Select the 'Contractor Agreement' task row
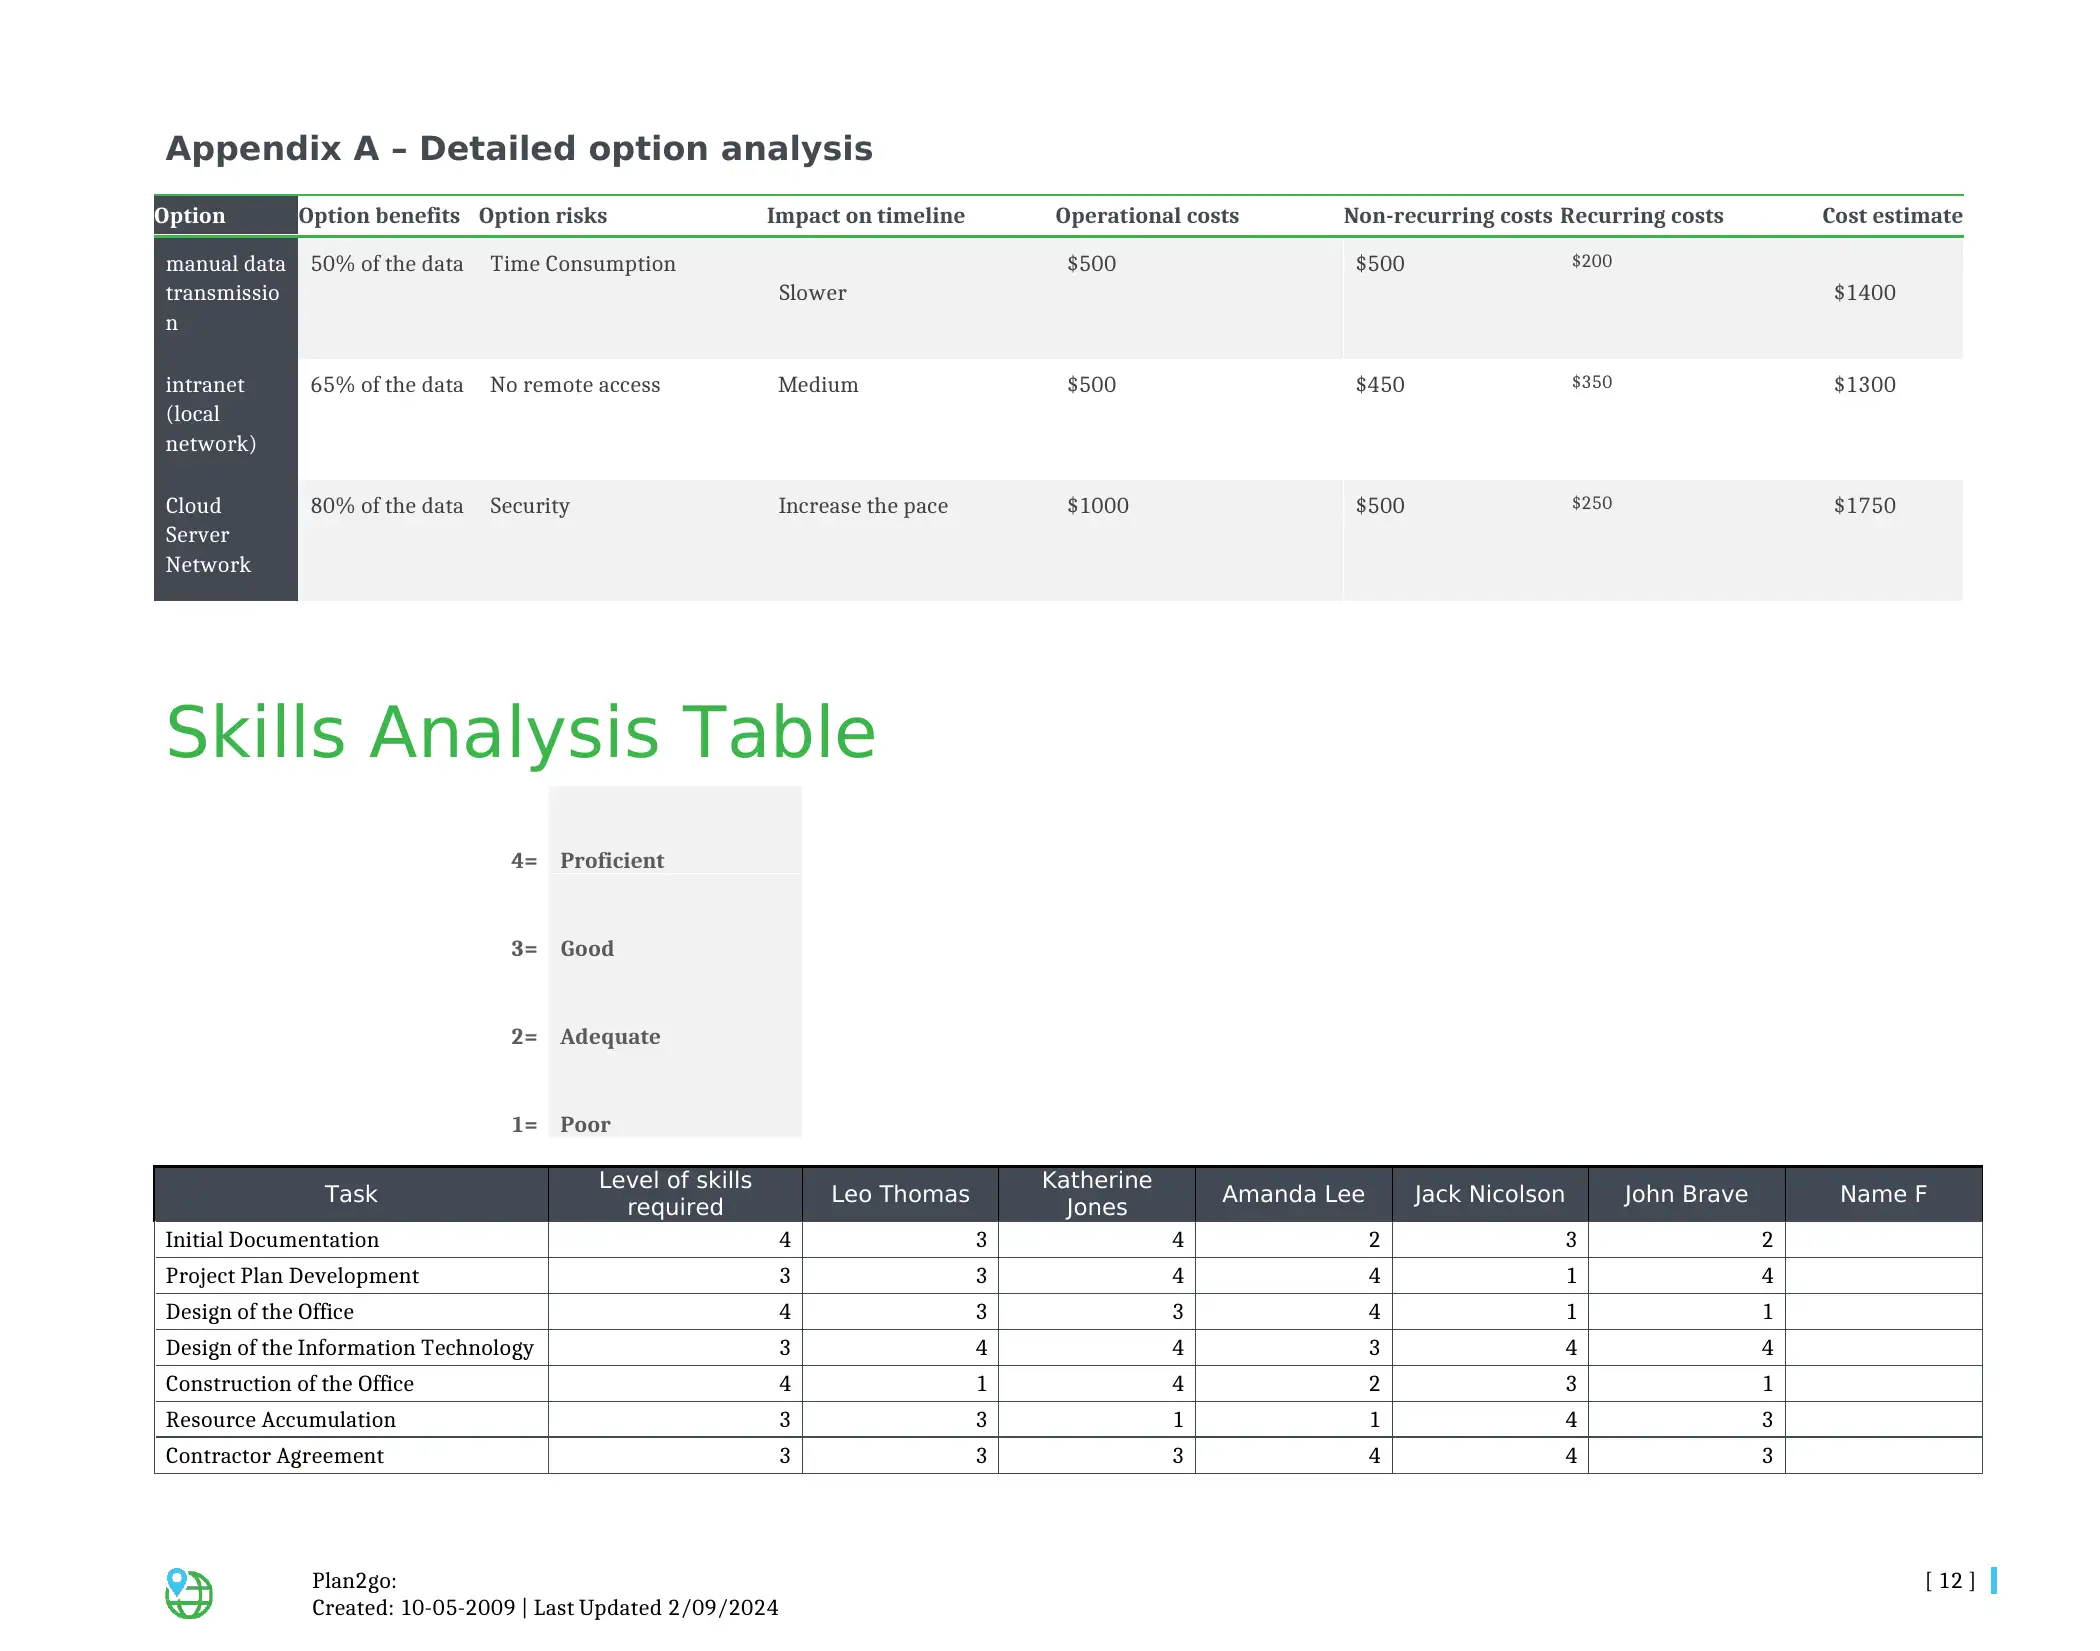 point(1068,1456)
